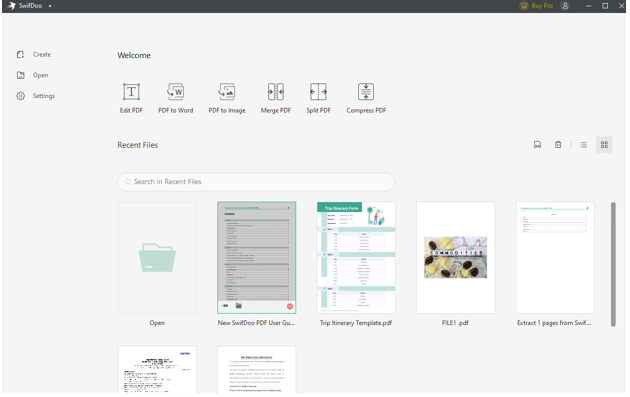This screenshot has width=630, height=397.
Task: Switch recent files to grid view
Action: [604, 145]
